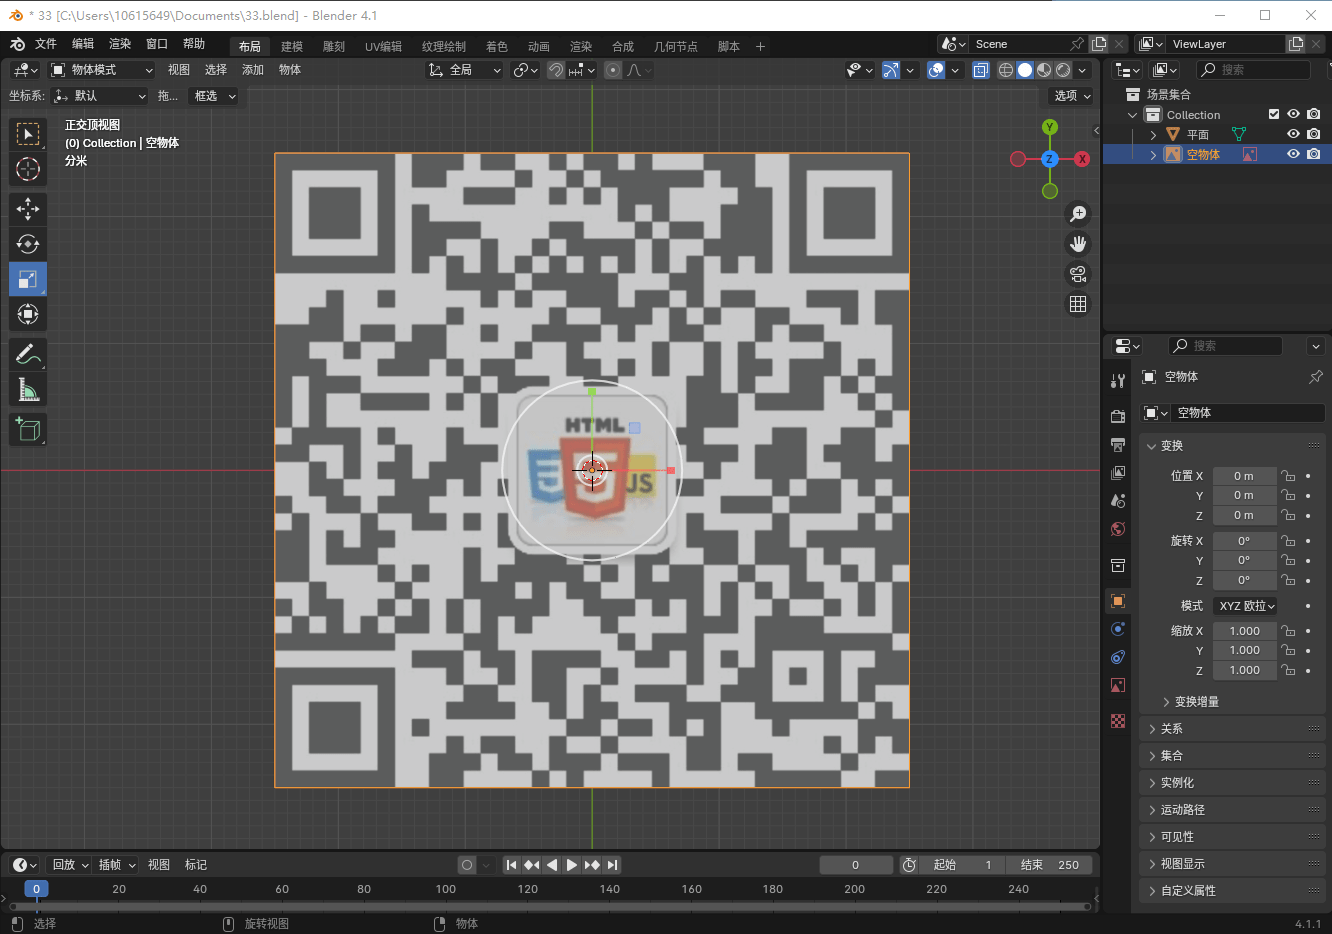
Task: Switch to the 建模 workspace tab
Action: pyautogui.click(x=292, y=46)
